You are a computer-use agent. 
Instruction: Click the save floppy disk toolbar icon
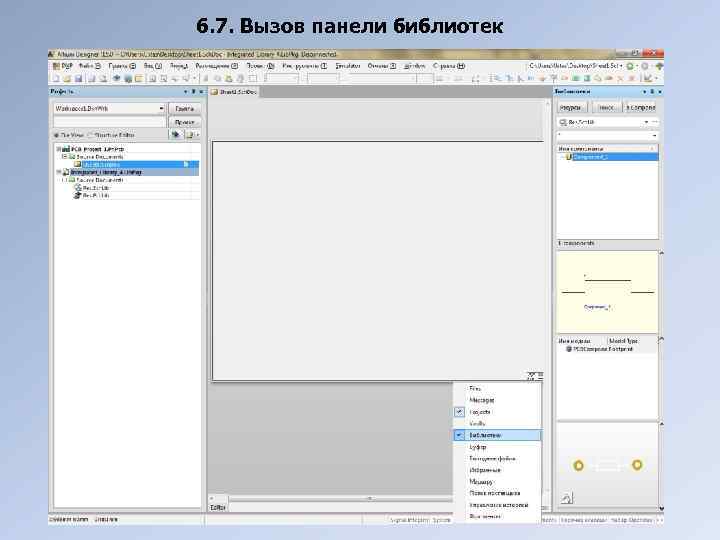click(79, 79)
